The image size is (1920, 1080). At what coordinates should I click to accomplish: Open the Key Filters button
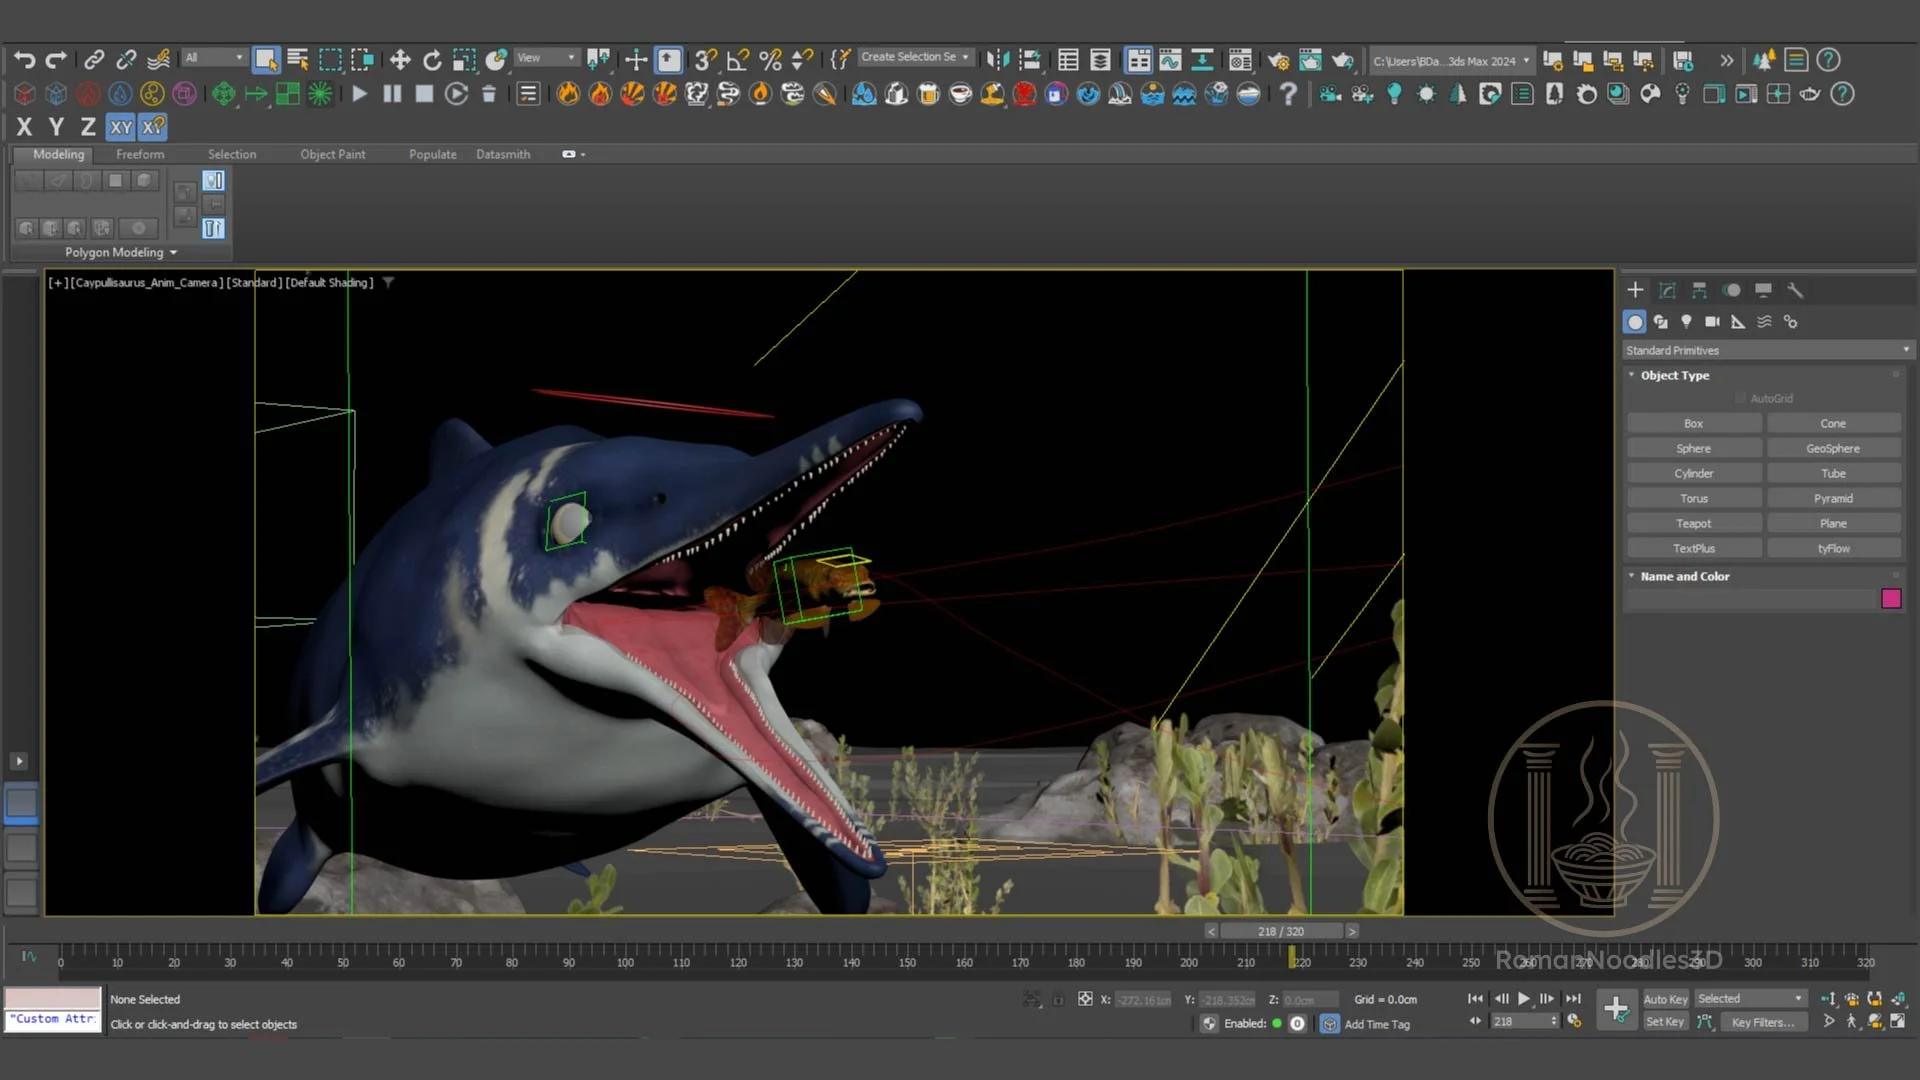(x=1762, y=1022)
